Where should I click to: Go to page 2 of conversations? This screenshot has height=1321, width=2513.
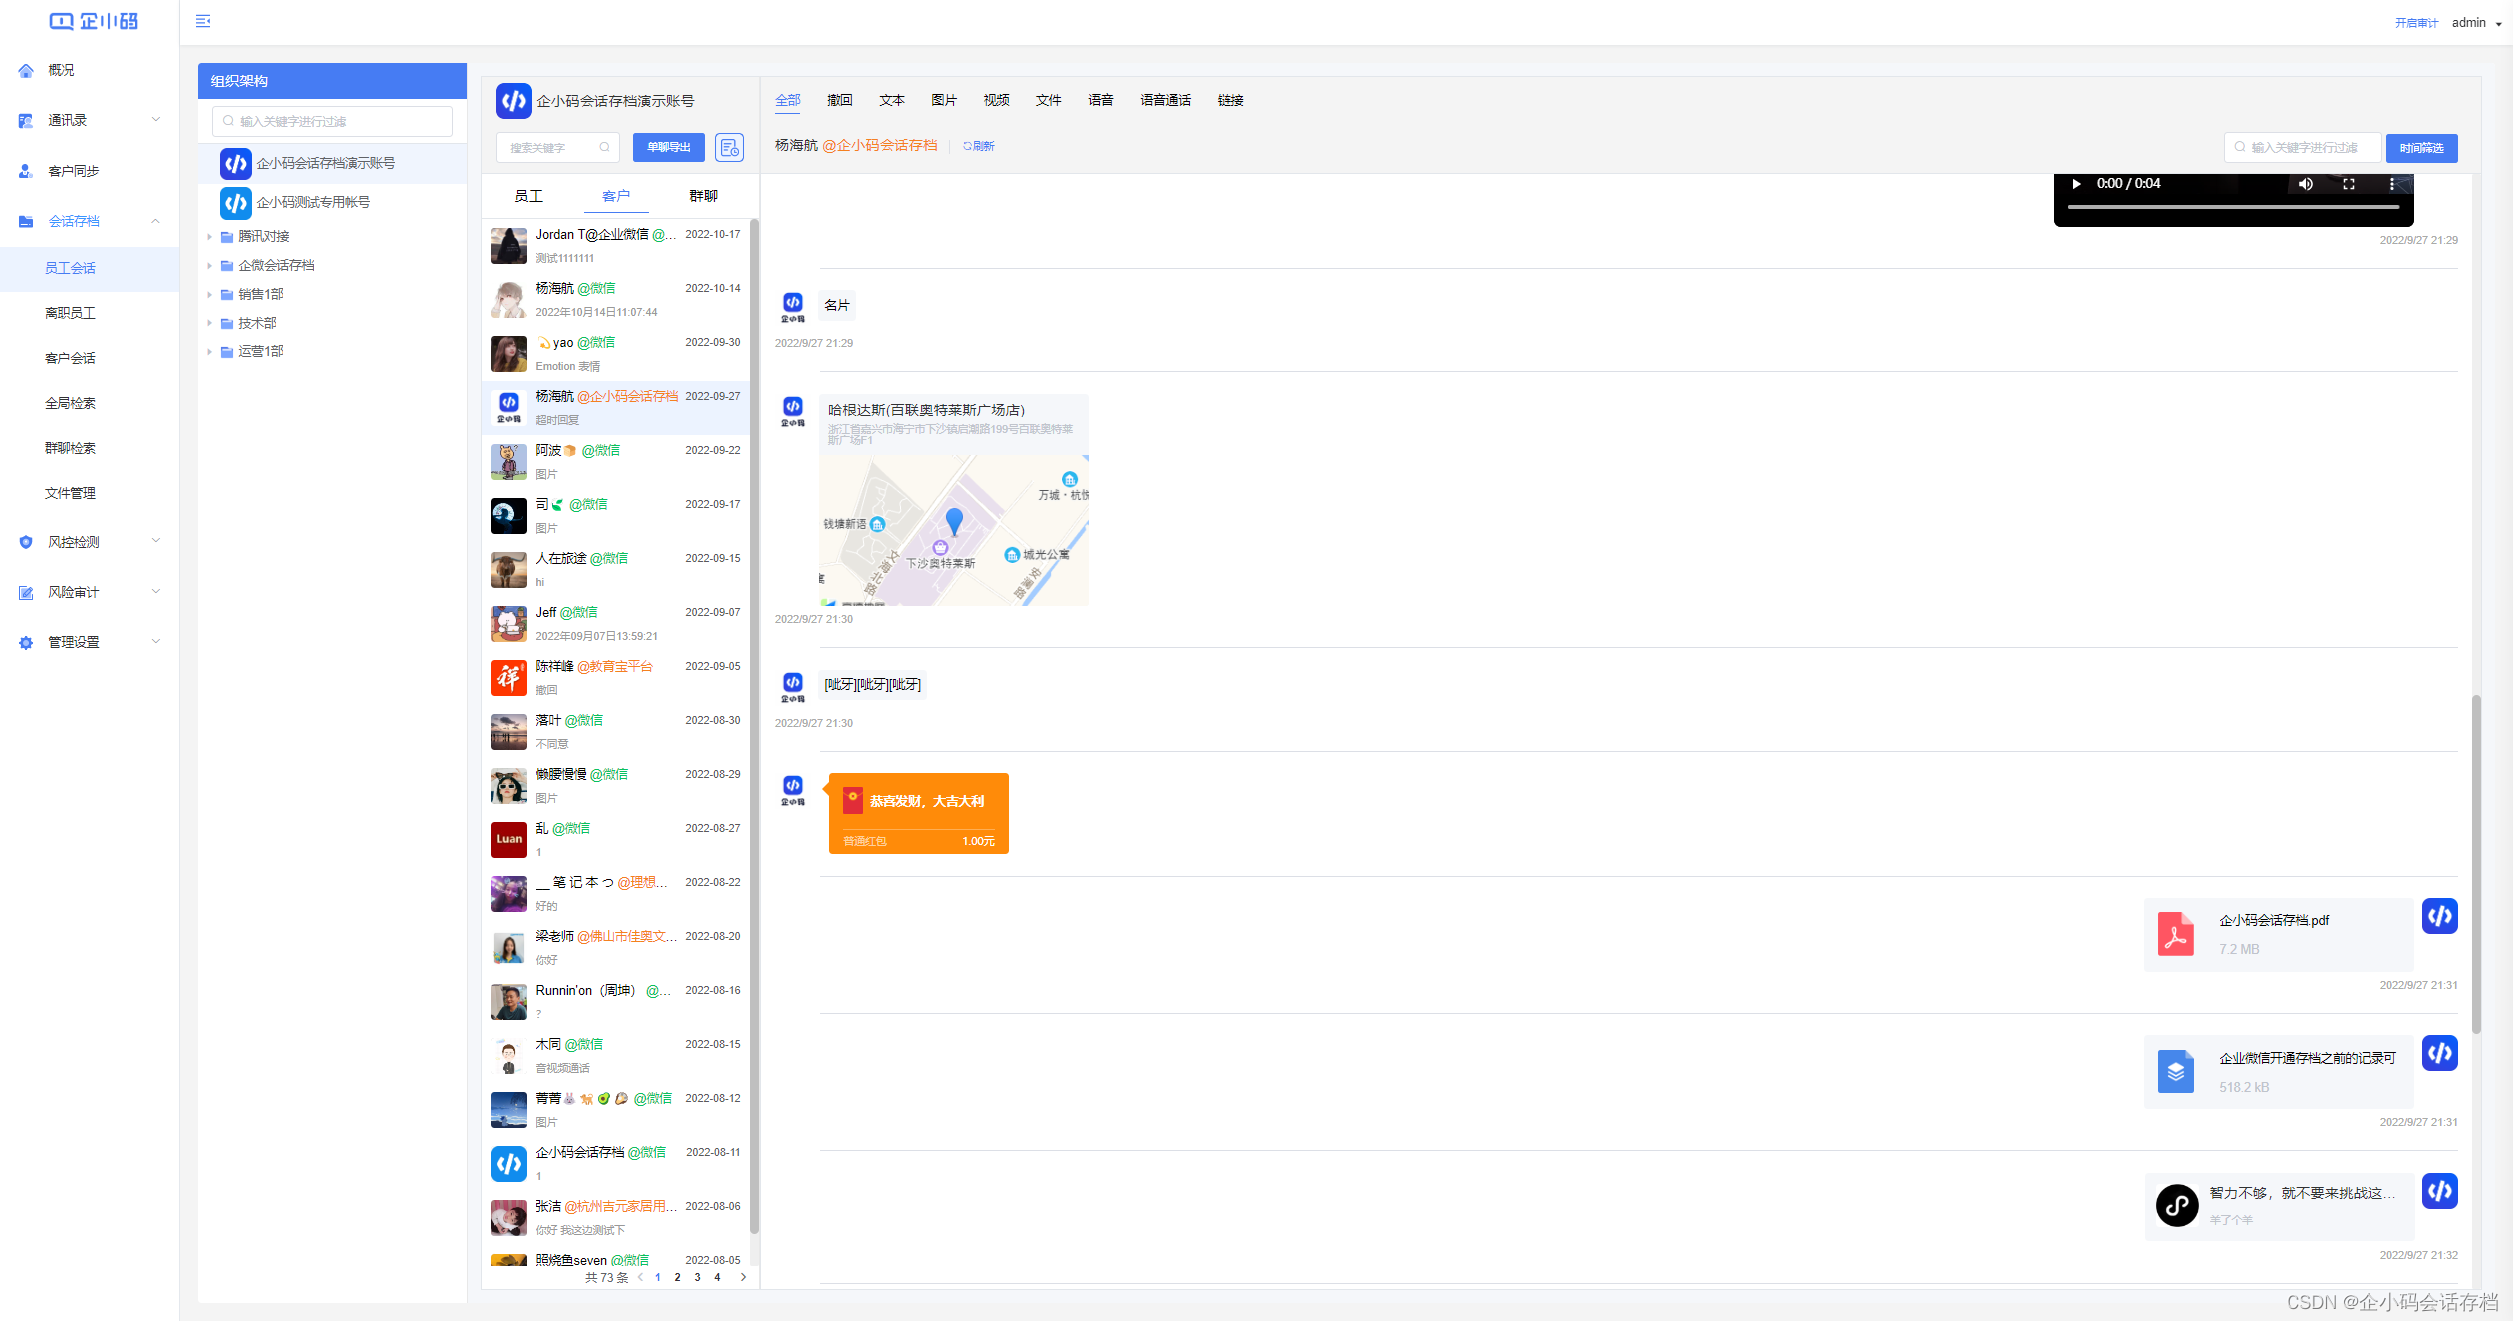click(677, 1277)
